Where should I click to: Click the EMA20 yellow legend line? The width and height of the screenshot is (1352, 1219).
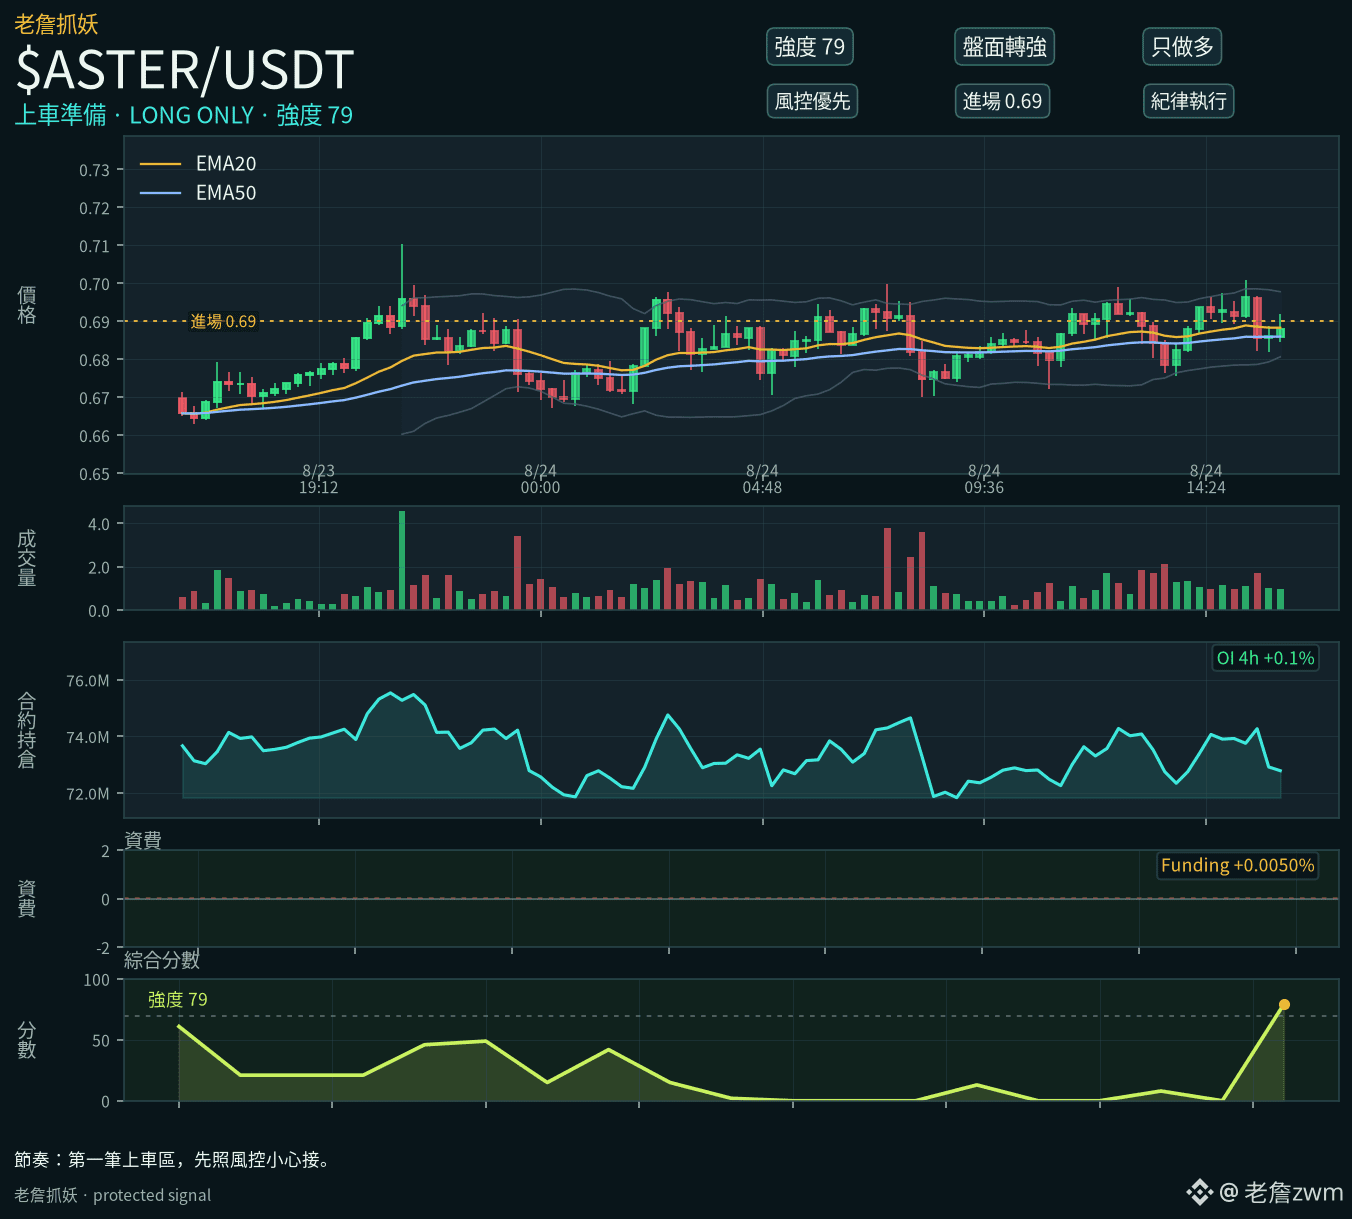click(160, 164)
